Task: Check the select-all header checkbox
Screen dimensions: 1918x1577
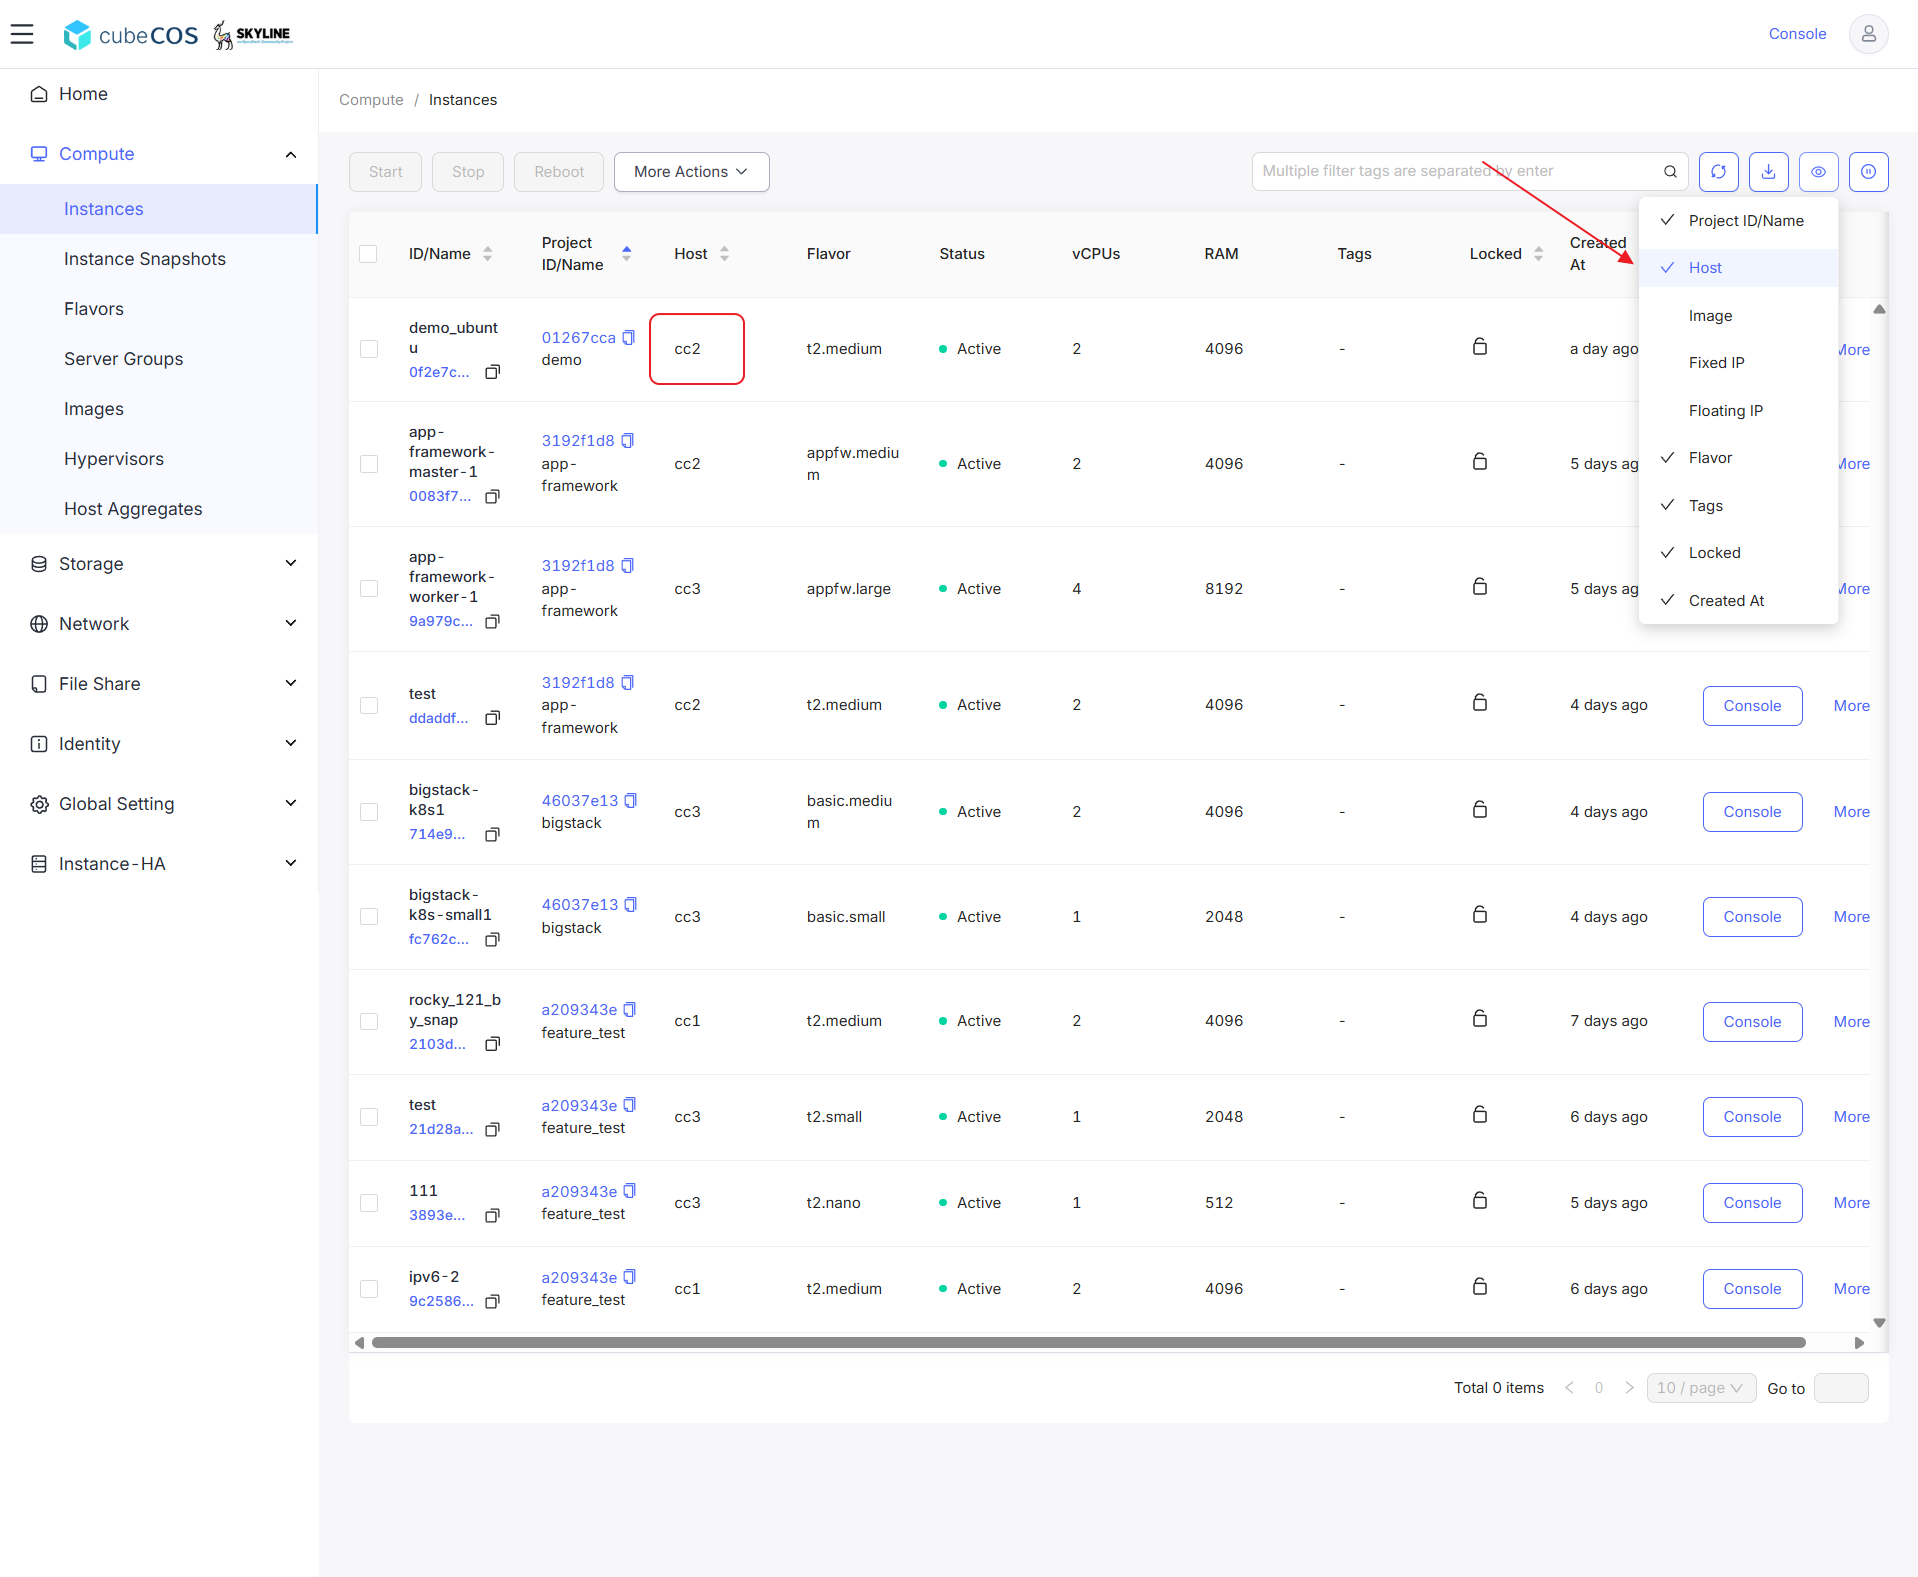Action: (x=368, y=254)
